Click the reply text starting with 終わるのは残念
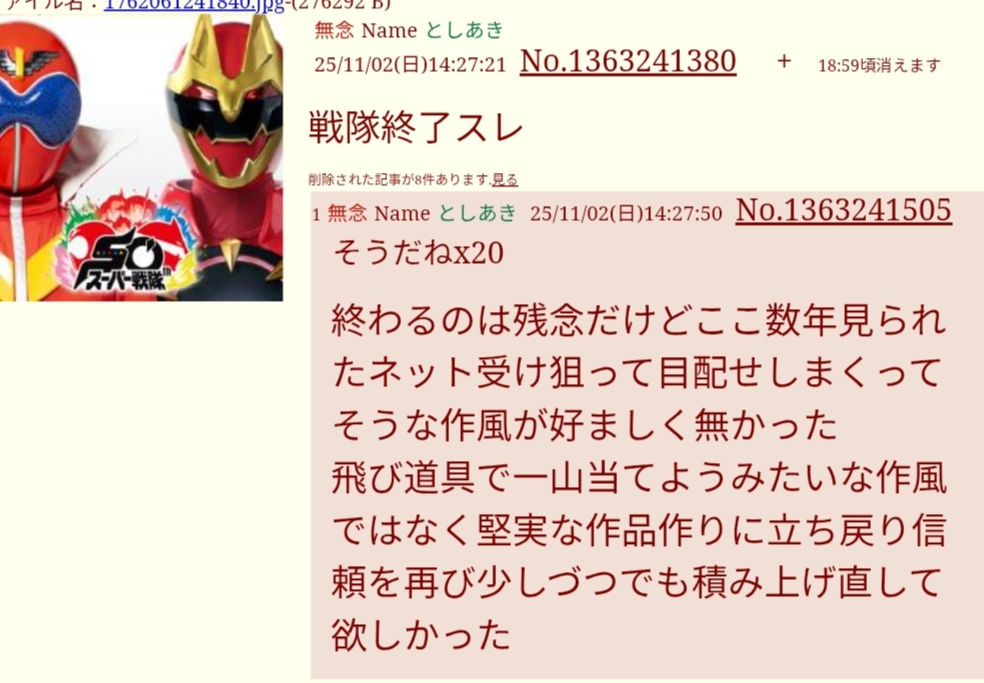The height and width of the screenshot is (683, 984). [x=638, y=478]
